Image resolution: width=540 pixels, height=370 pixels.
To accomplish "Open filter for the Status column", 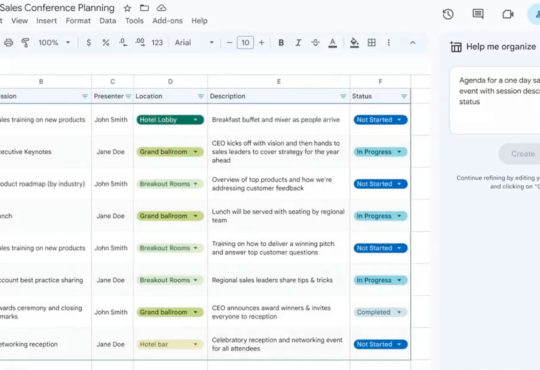I will [x=404, y=96].
